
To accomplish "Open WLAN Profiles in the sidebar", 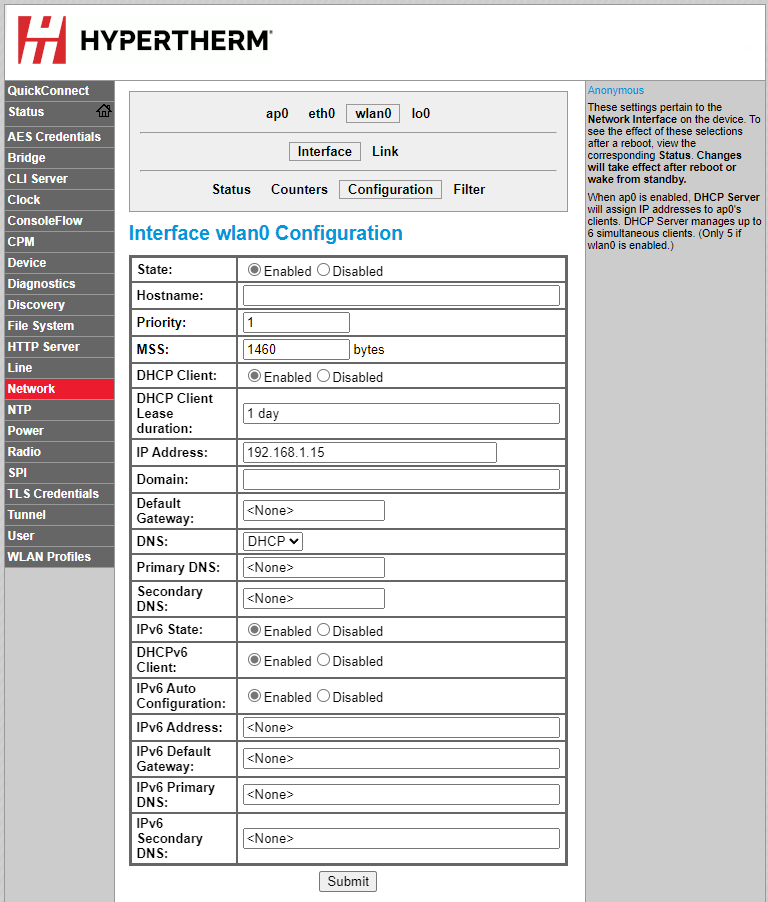I will tap(49, 557).
